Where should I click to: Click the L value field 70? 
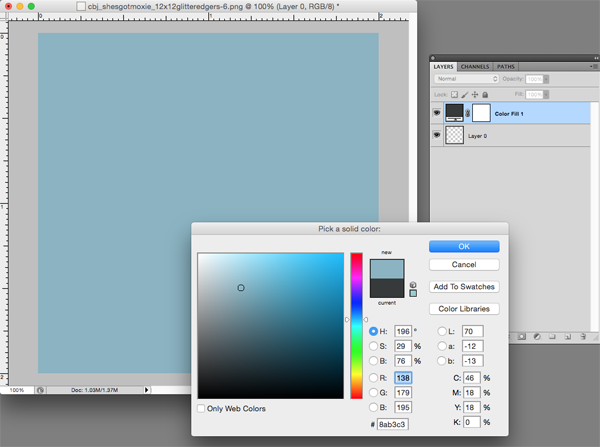click(x=473, y=331)
